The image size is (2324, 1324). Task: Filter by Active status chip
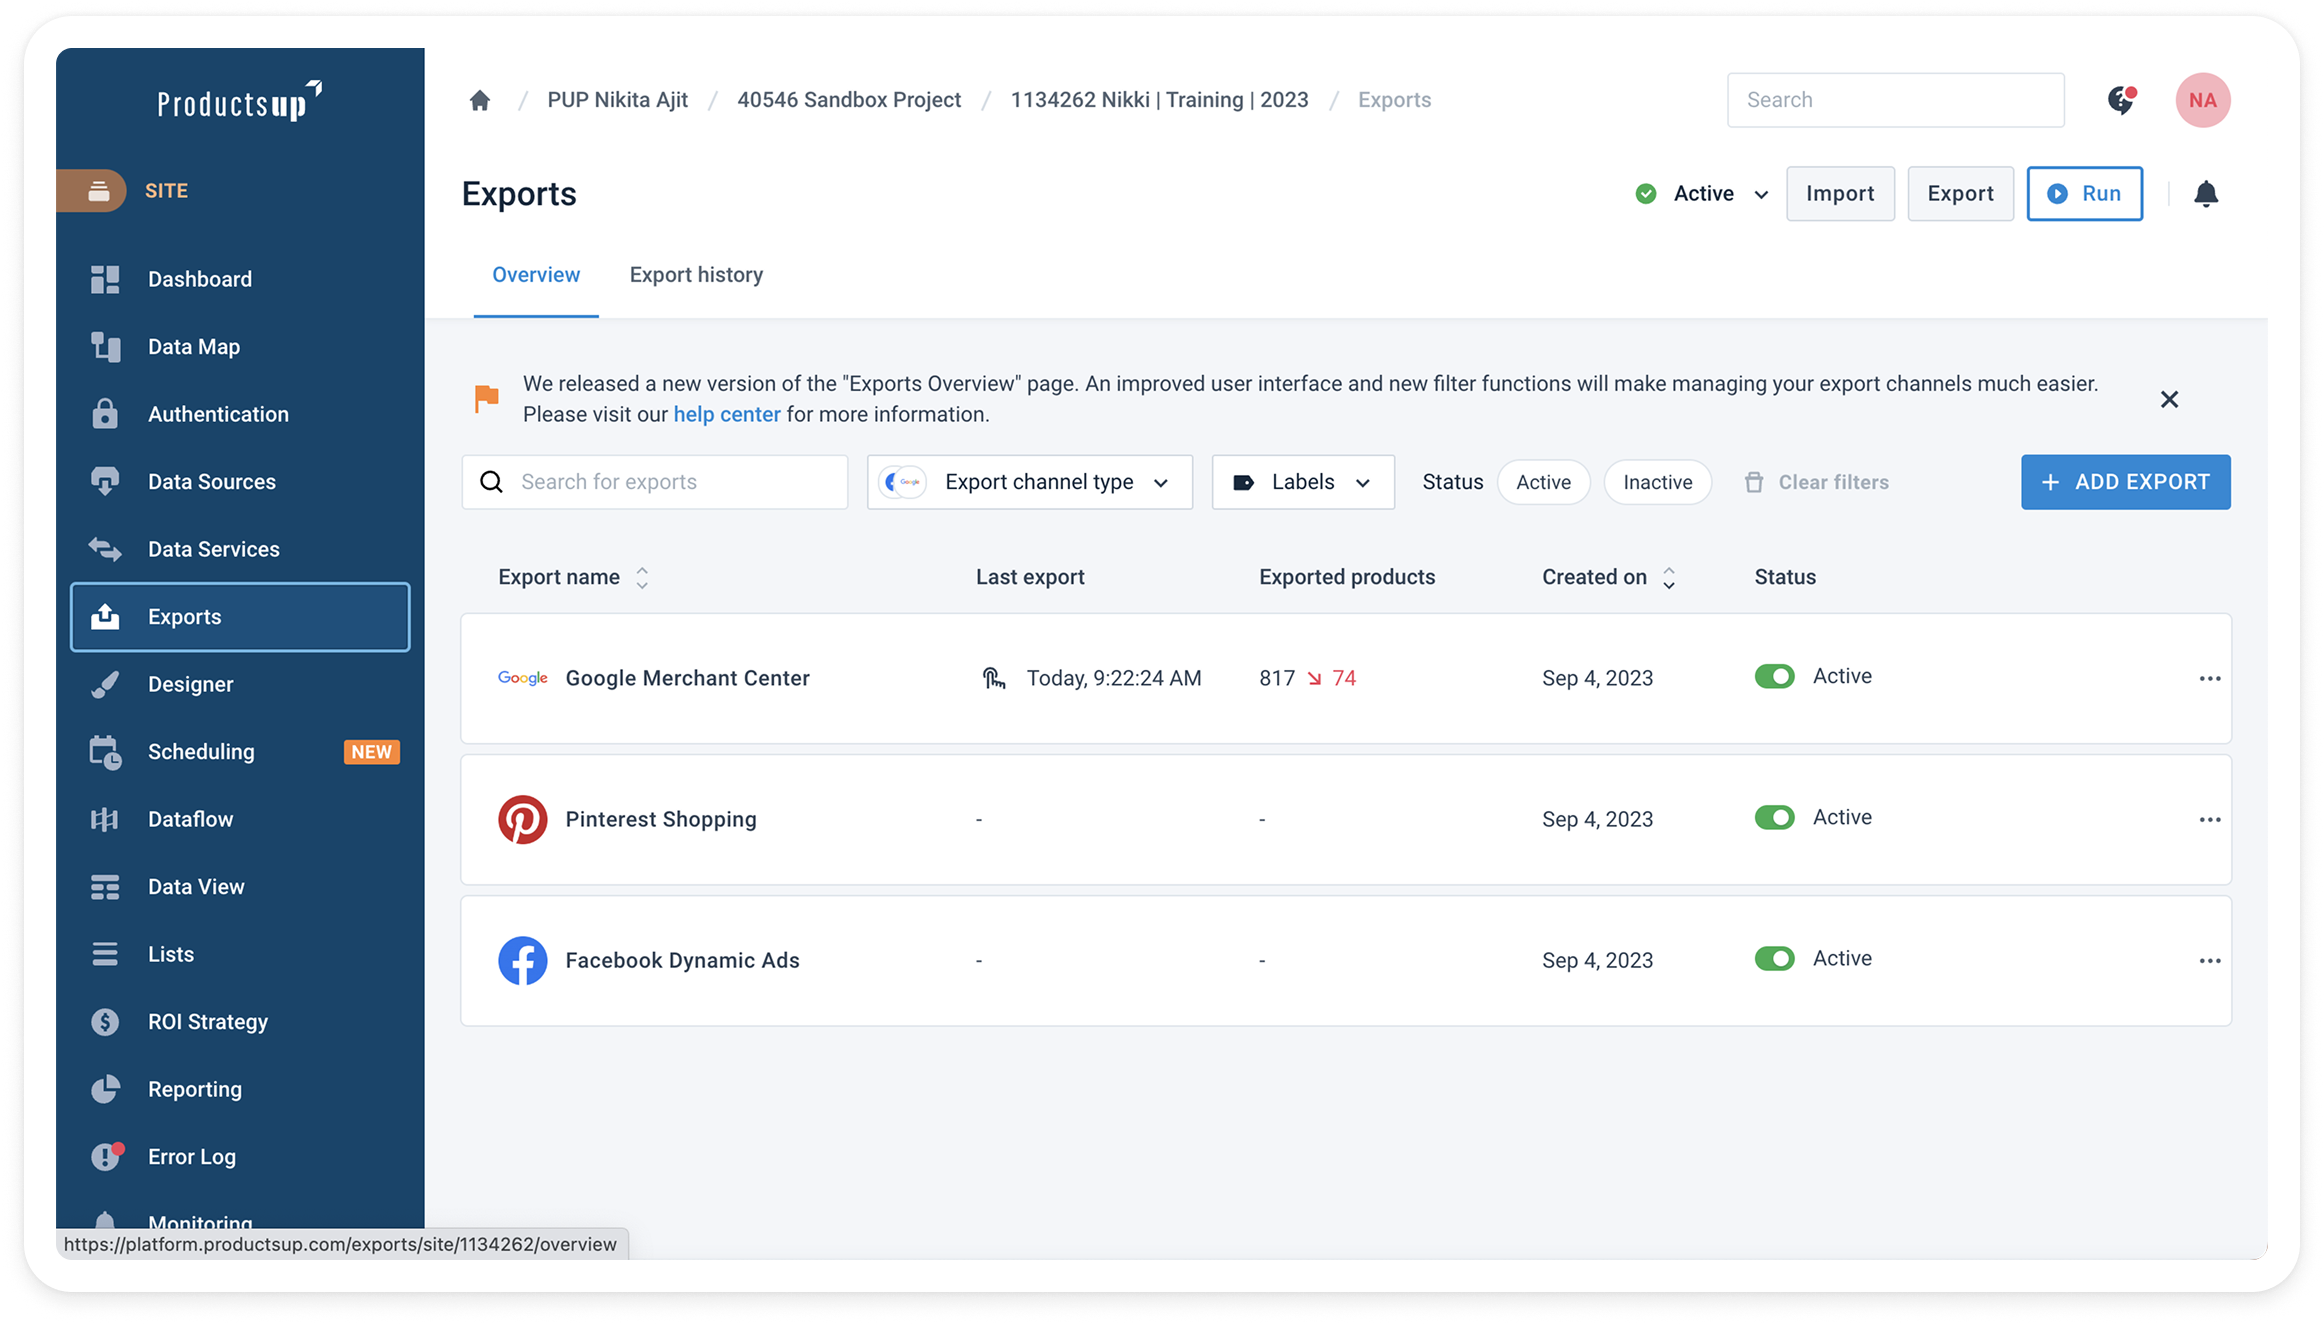click(x=1543, y=482)
